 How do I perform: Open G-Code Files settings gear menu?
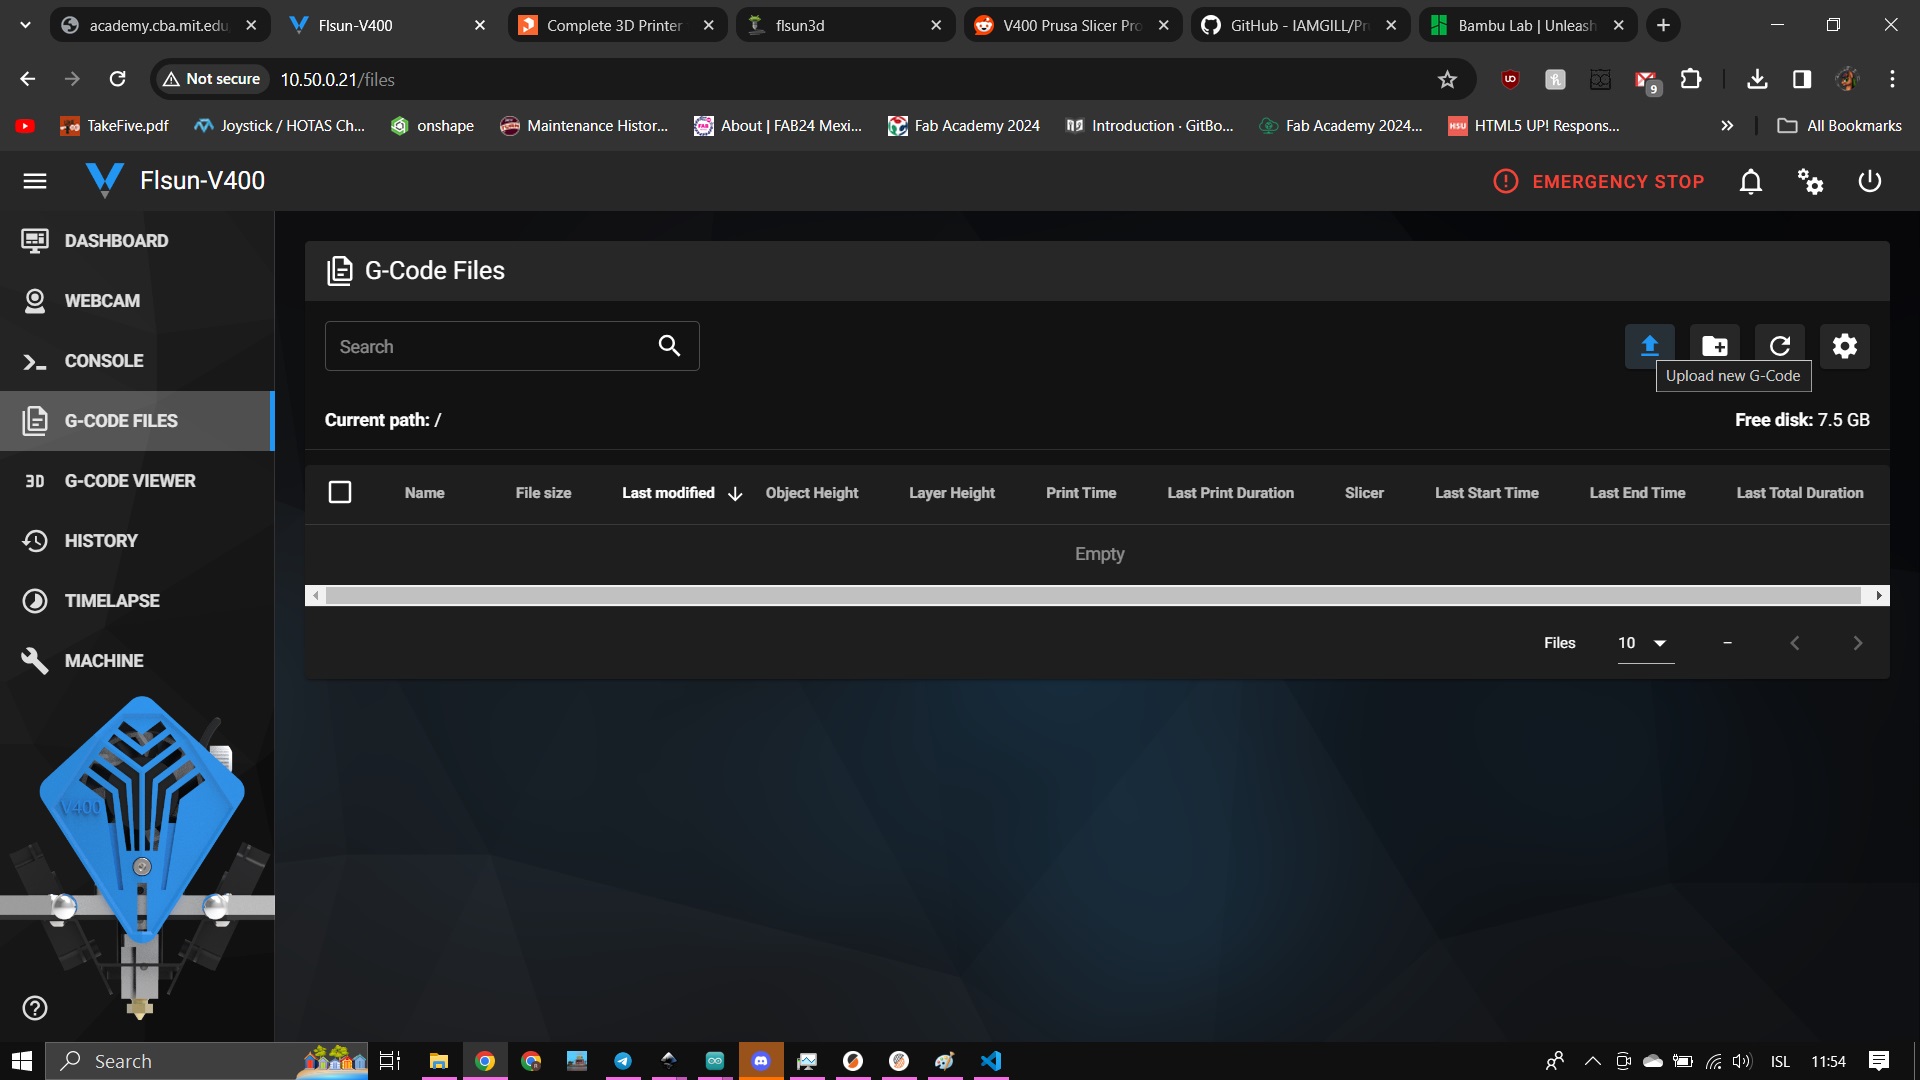[x=1845, y=345]
